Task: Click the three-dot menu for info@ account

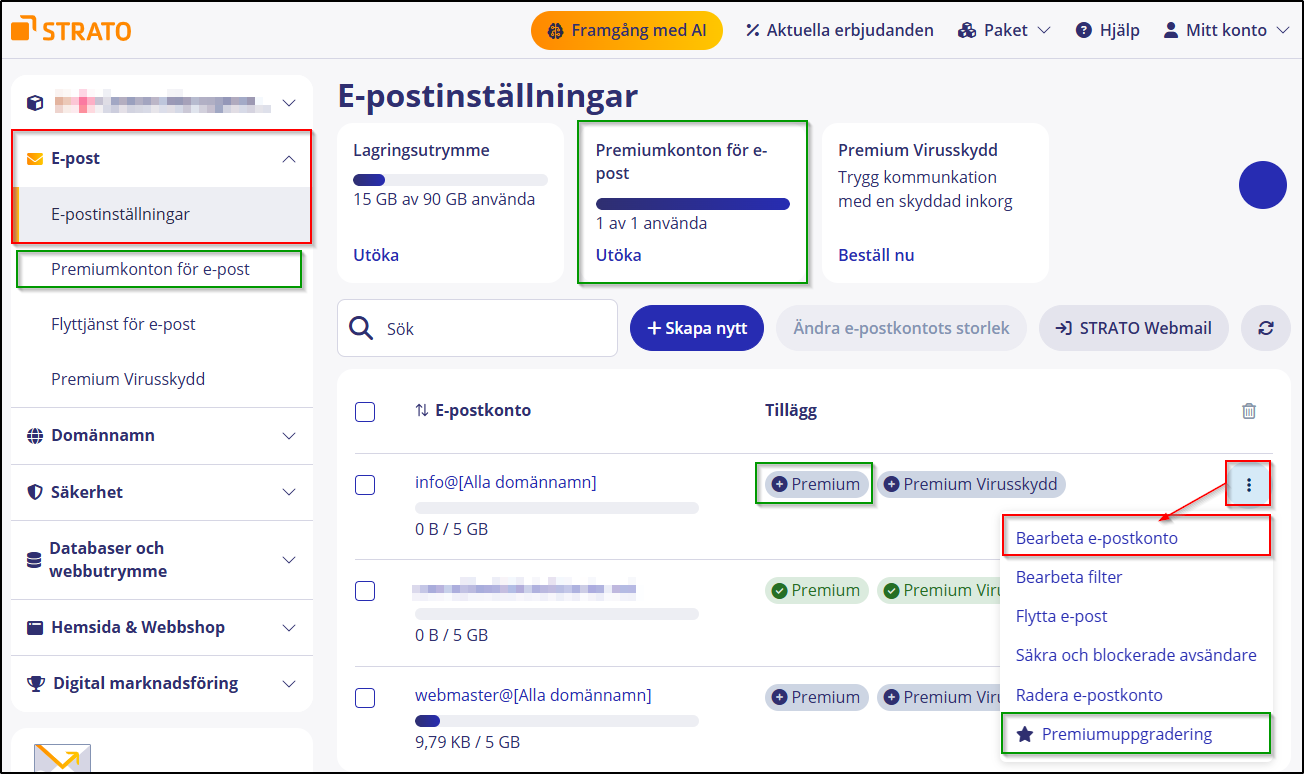Action: pos(1248,483)
